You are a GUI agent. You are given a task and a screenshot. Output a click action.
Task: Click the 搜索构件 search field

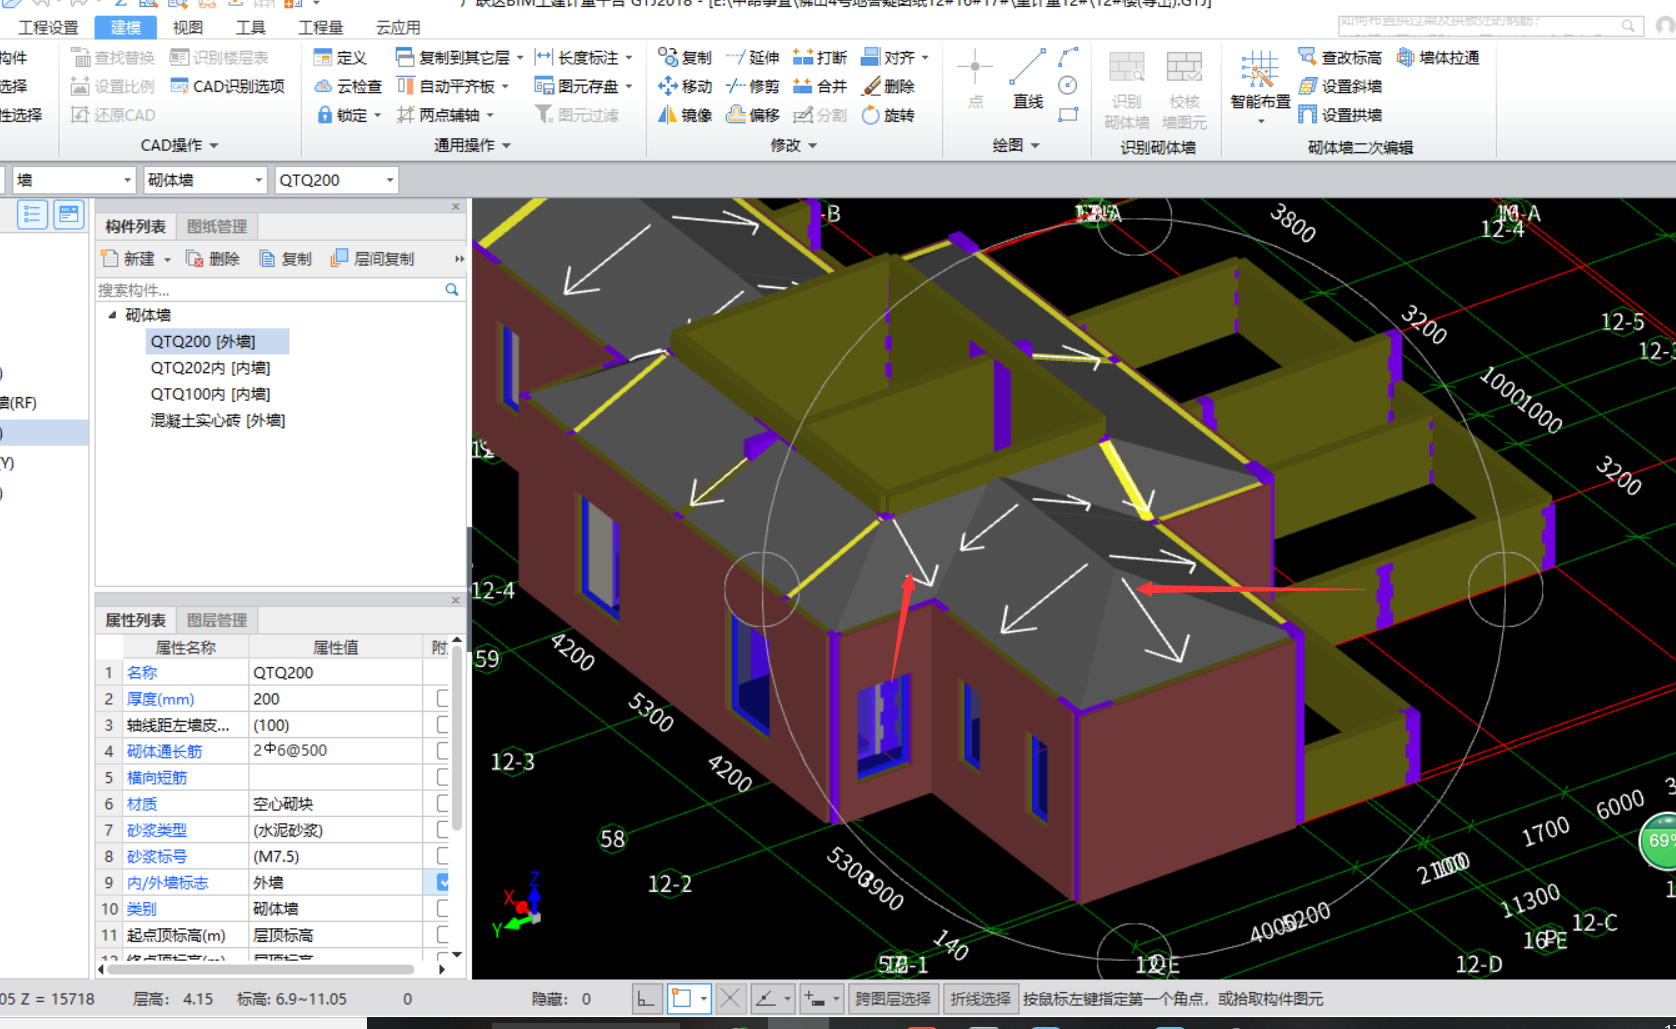click(x=270, y=290)
